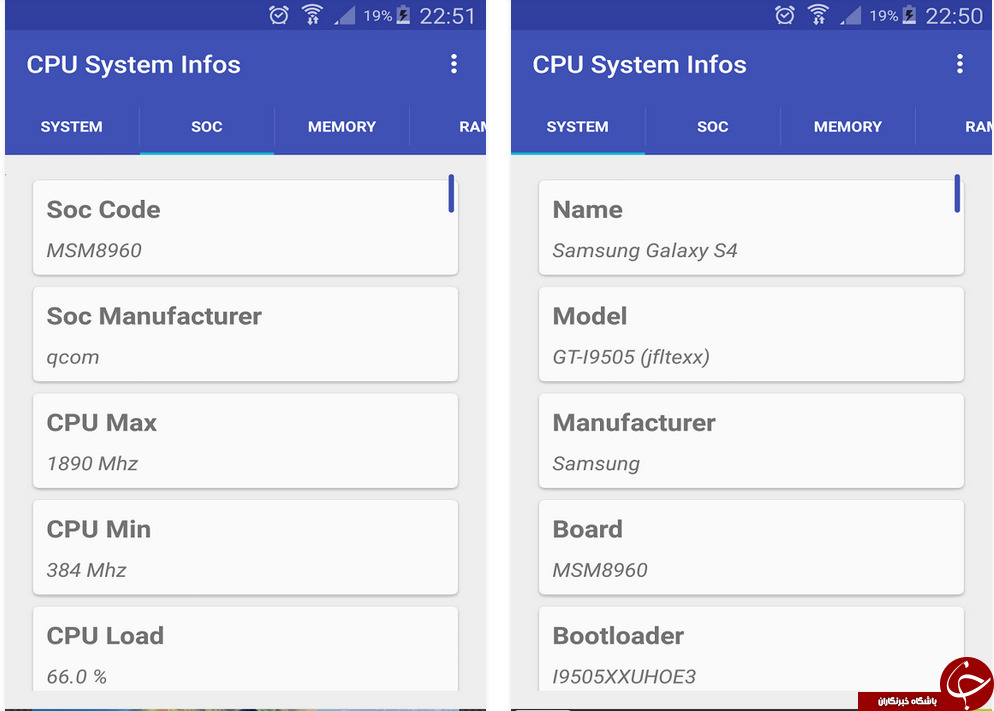Click the MSM8960 value under Board
The height and width of the screenshot is (711, 994).
(x=600, y=570)
